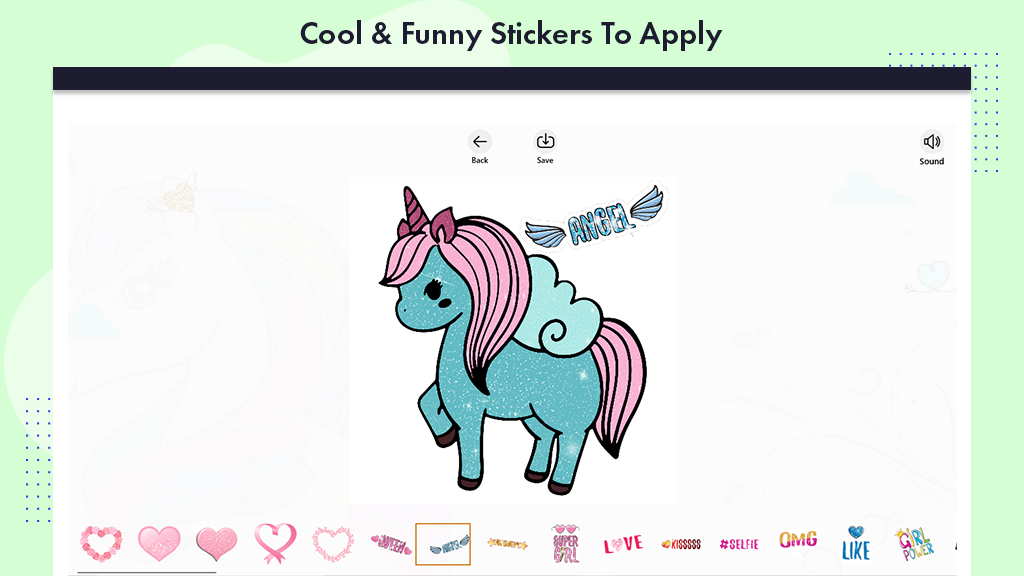Apply the Super Girl sticker

tap(566, 543)
